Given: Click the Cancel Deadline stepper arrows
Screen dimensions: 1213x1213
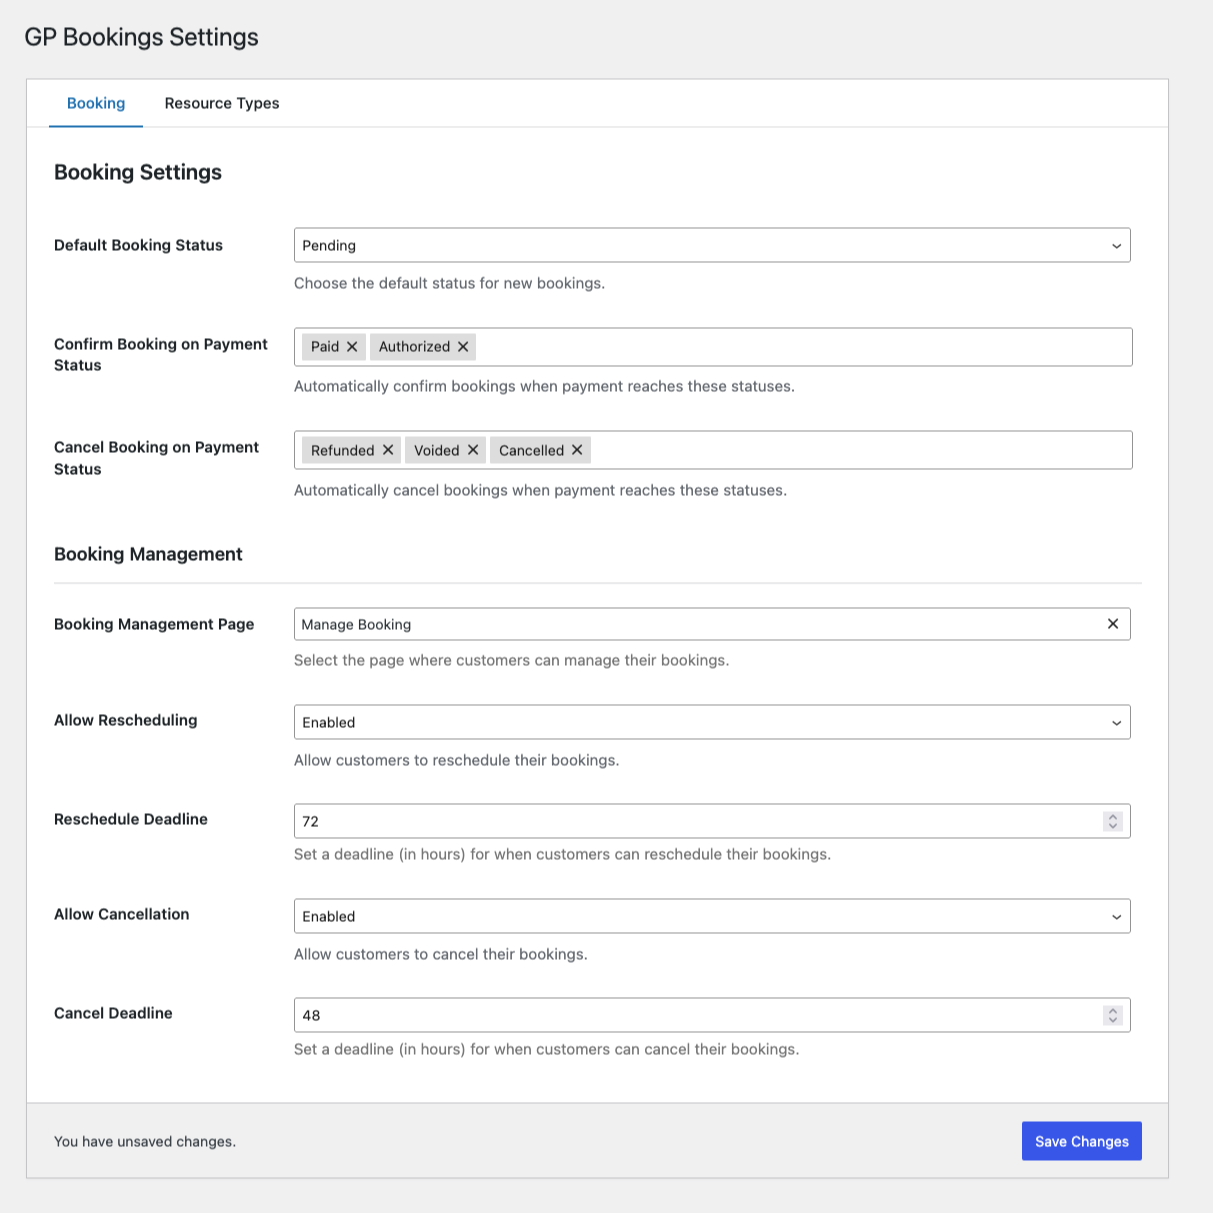Looking at the screenshot, I should click(1113, 1015).
